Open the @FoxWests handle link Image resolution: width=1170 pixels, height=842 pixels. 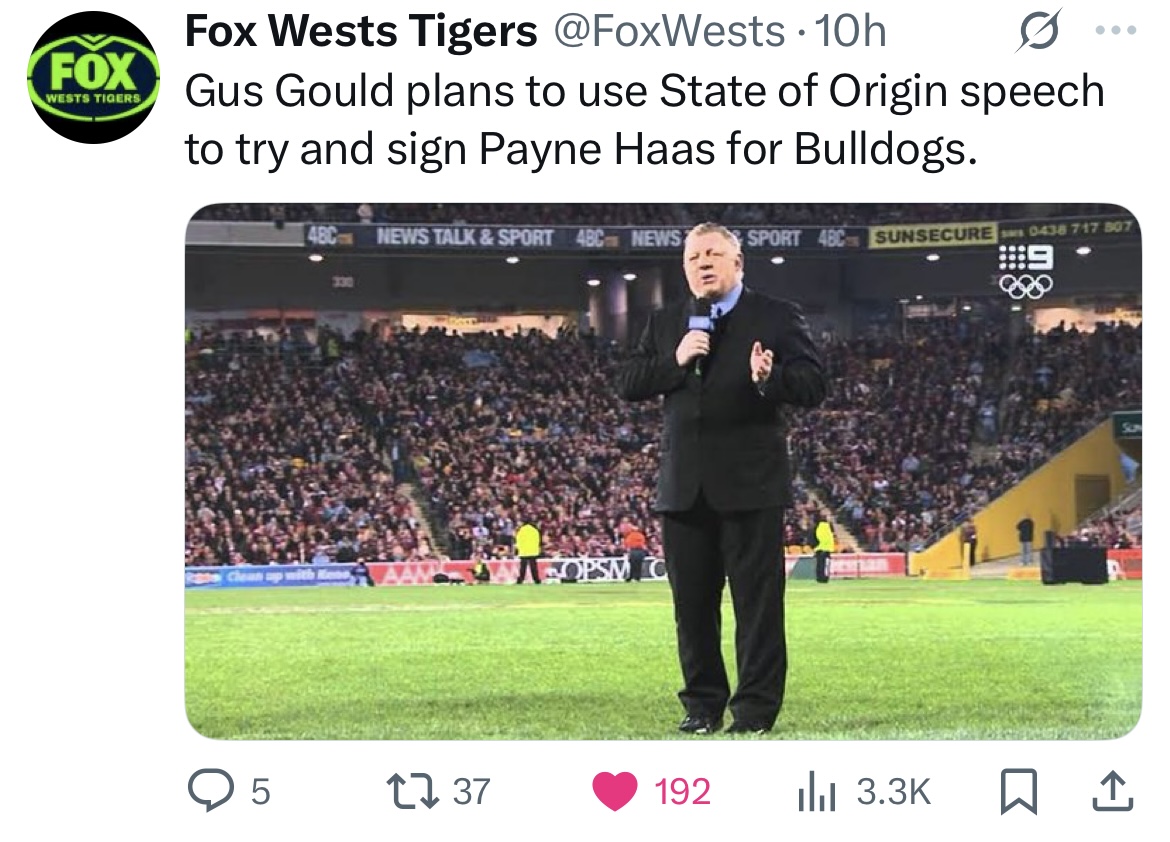point(668,31)
